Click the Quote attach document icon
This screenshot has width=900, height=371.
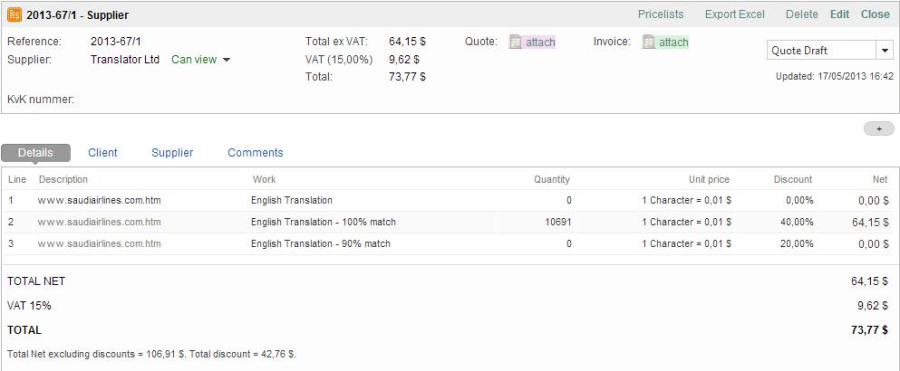(515, 42)
